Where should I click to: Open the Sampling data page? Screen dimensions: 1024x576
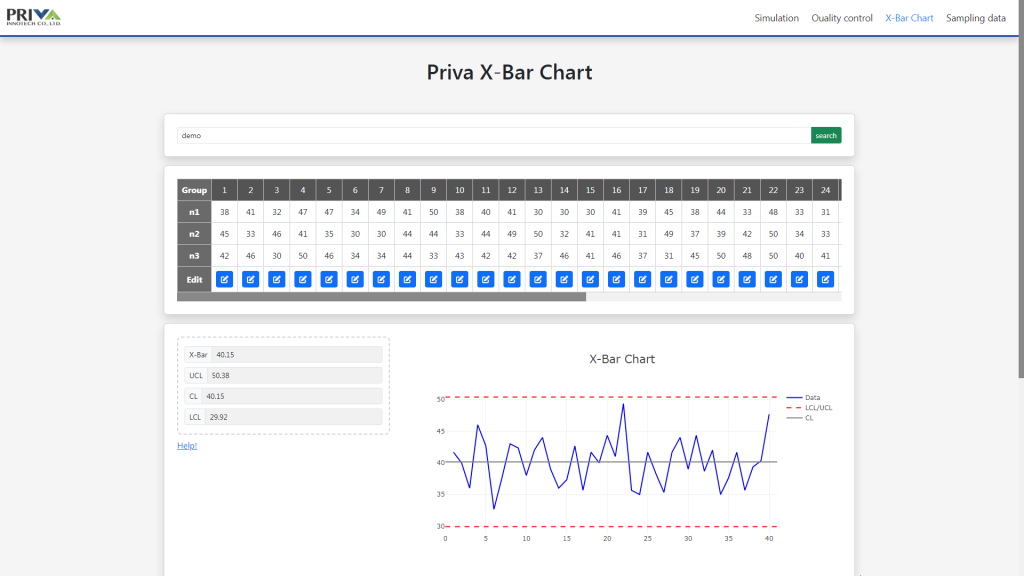tap(976, 18)
